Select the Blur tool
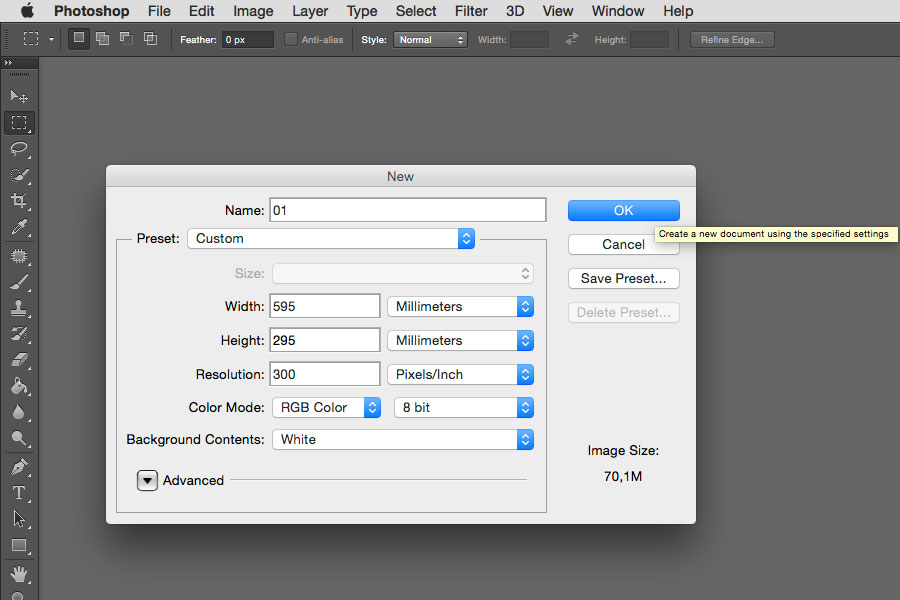Screen dimensions: 900x600 19,412
